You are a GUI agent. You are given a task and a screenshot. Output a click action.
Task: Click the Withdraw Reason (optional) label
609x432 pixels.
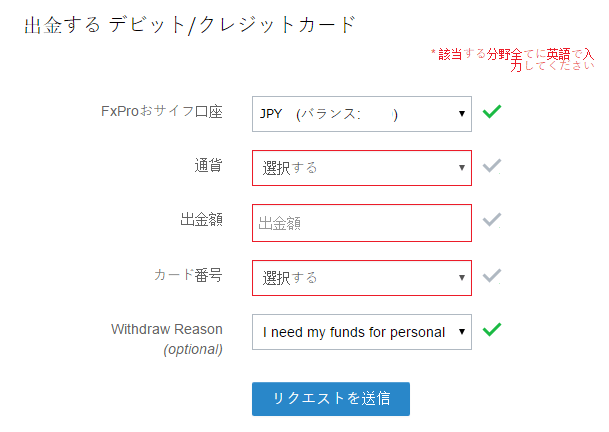tap(167, 339)
